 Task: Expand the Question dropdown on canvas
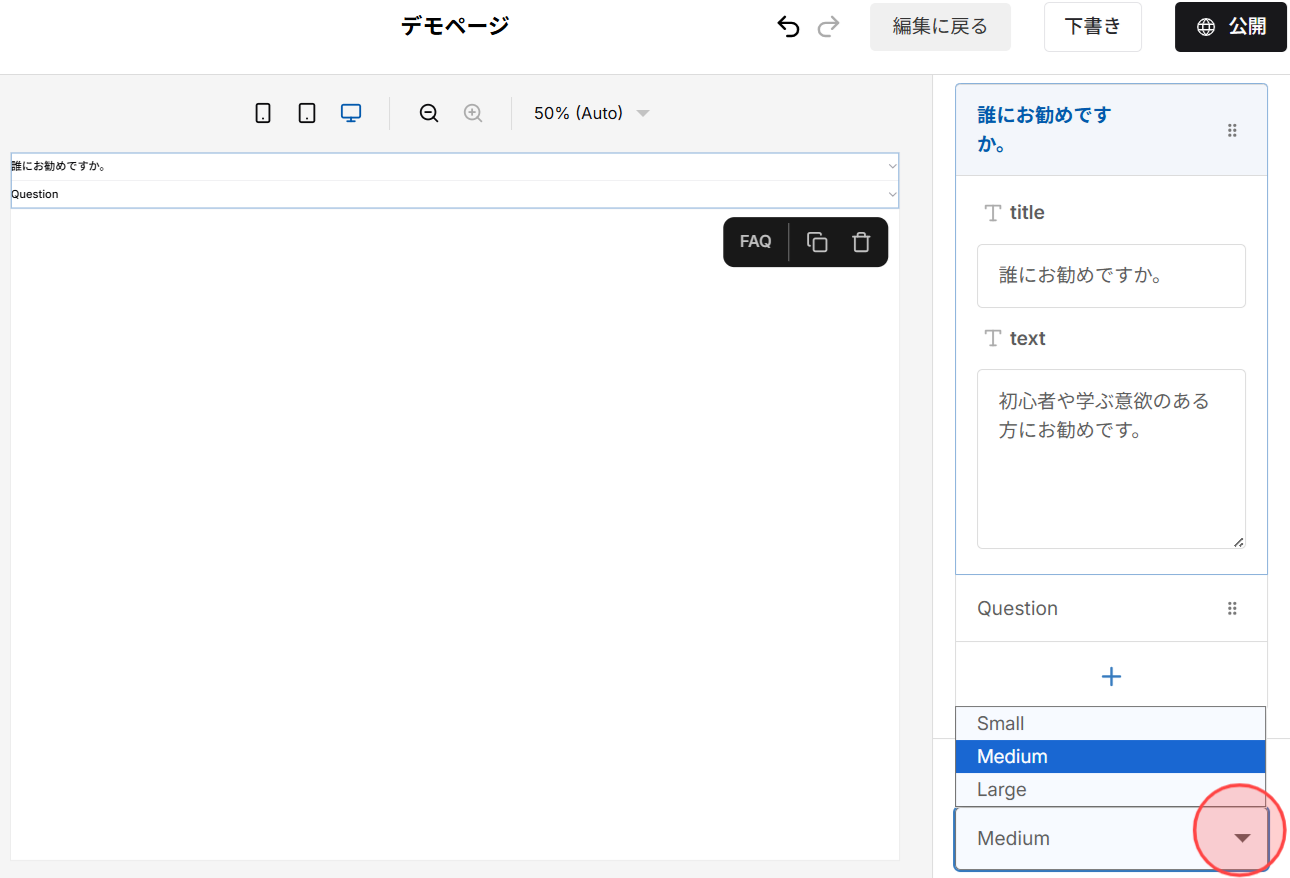891,194
